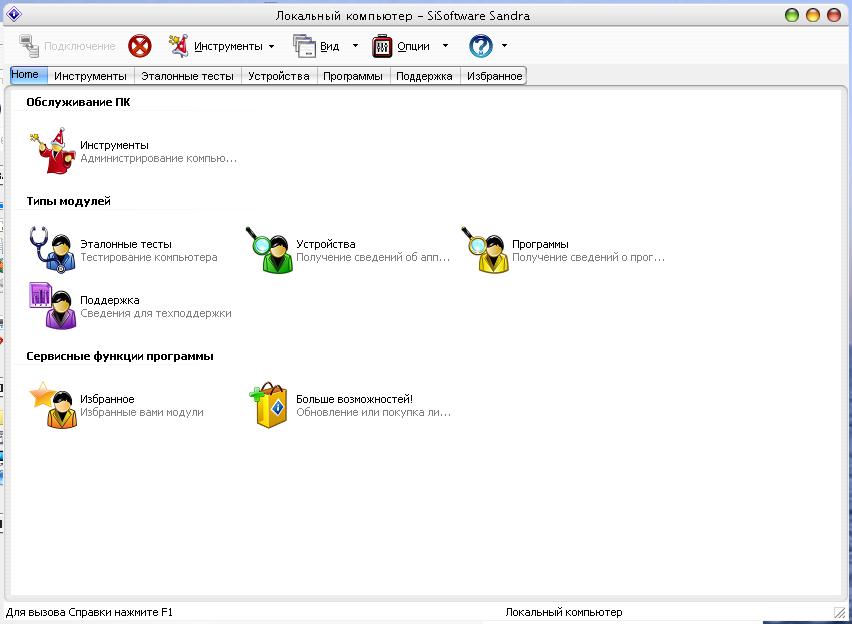Open the Устройства green magnifier icon
Viewport: 852px width, 624px height.
[269, 249]
